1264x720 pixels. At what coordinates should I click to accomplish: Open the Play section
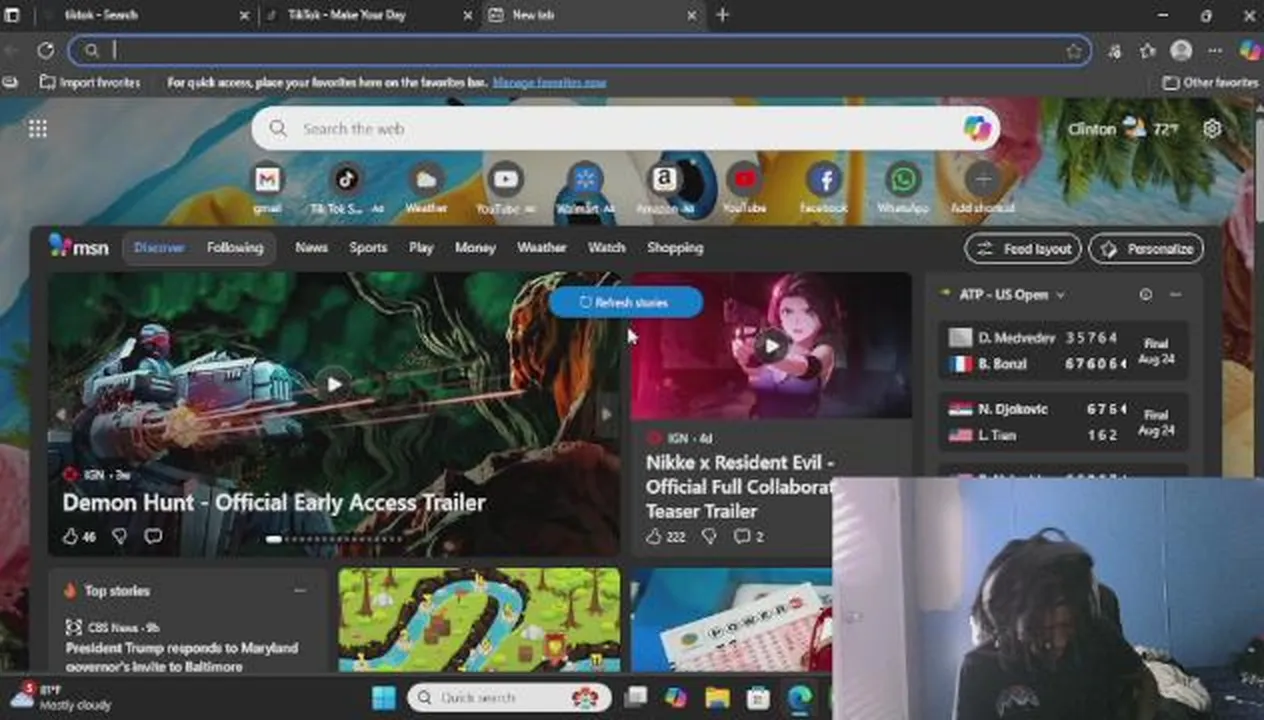(421, 248)
